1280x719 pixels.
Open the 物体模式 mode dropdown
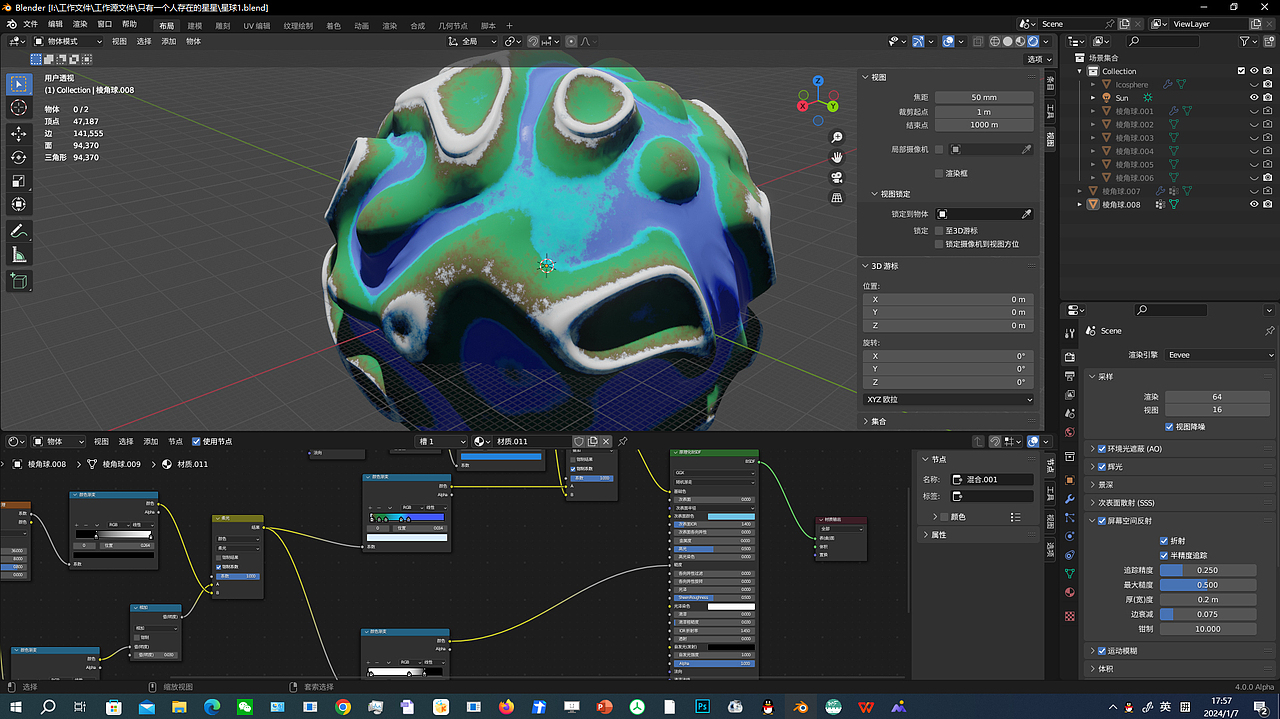[68, 41]
